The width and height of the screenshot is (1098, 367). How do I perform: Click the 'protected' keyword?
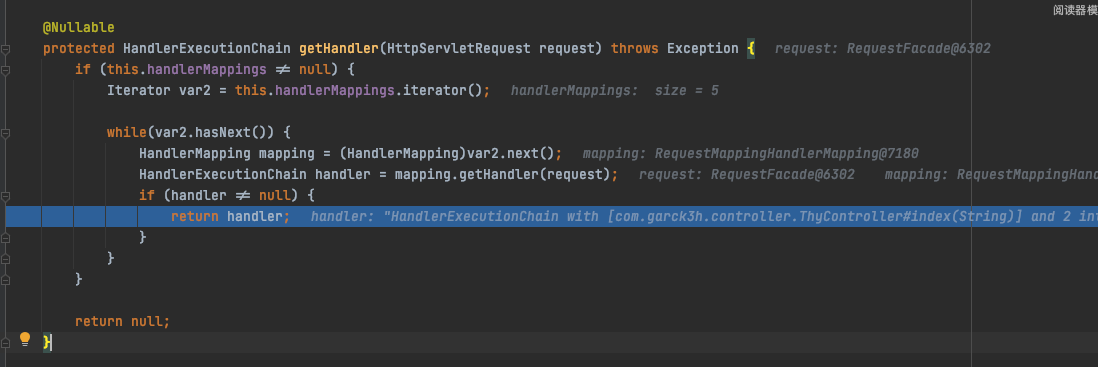pyautogui.click(x=78, y=48)
